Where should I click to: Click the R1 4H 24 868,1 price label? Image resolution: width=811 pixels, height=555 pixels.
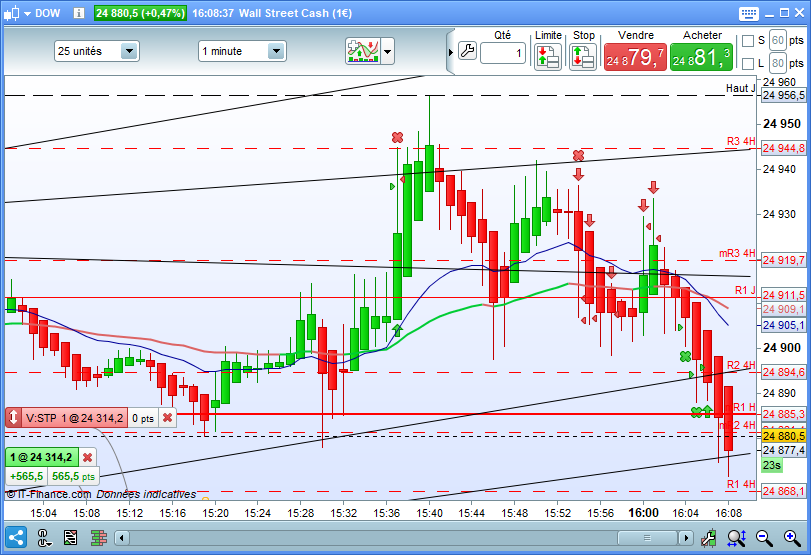(x=784, y=491)
